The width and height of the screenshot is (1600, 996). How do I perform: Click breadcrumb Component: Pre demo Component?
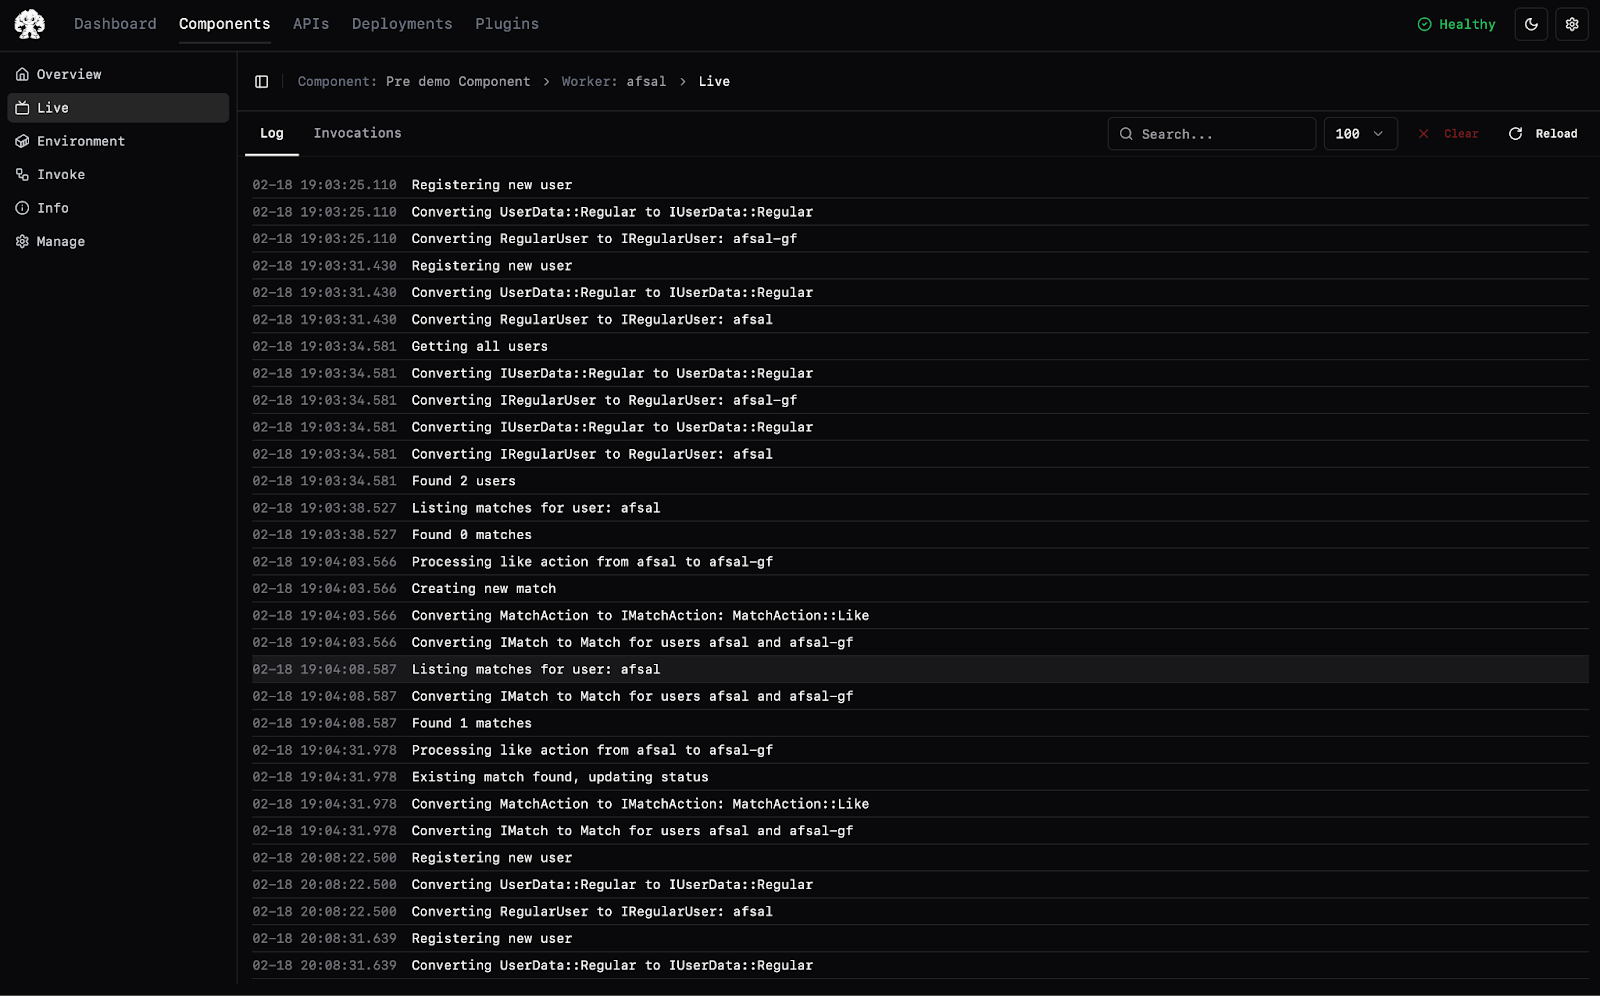point(414,82)
